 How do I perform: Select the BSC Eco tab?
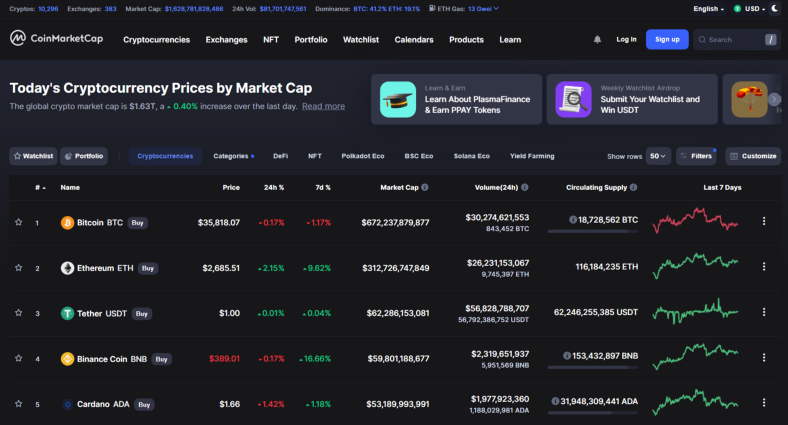[419, 156]
